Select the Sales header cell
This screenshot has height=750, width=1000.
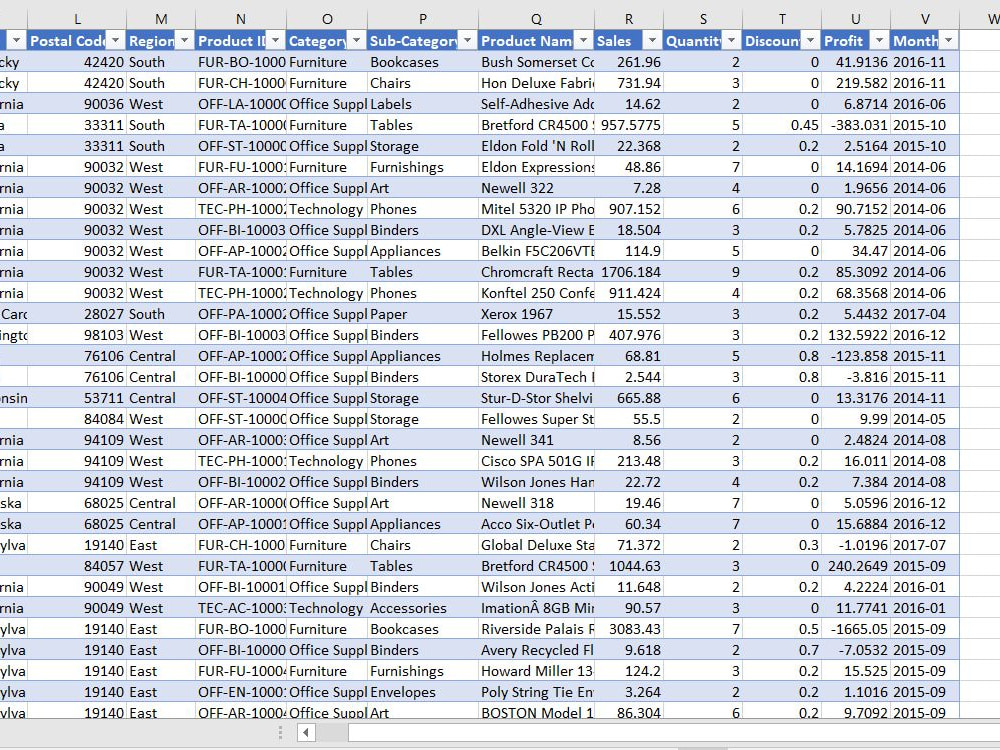tap(629, 41)
